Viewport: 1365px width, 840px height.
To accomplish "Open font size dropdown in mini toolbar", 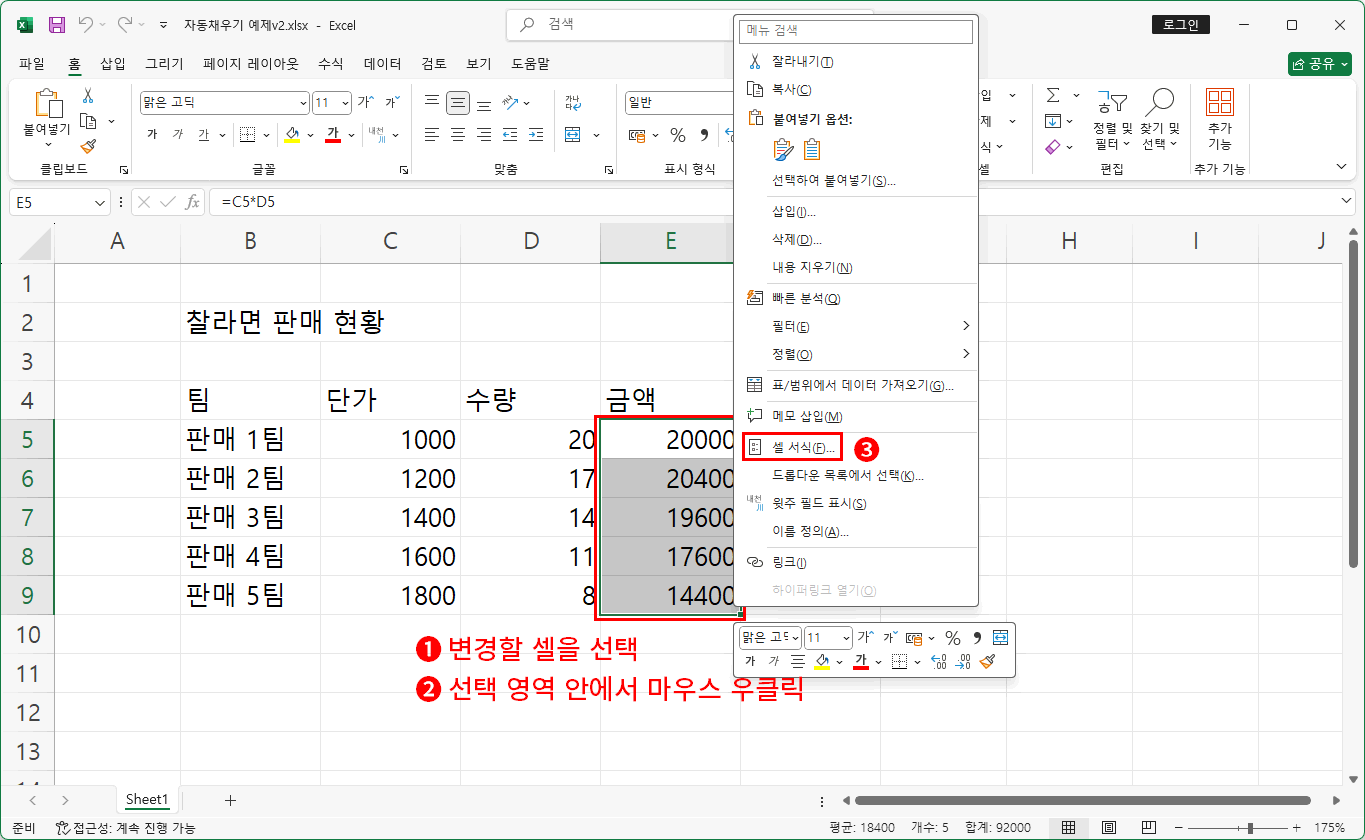I will coord(846,637).
